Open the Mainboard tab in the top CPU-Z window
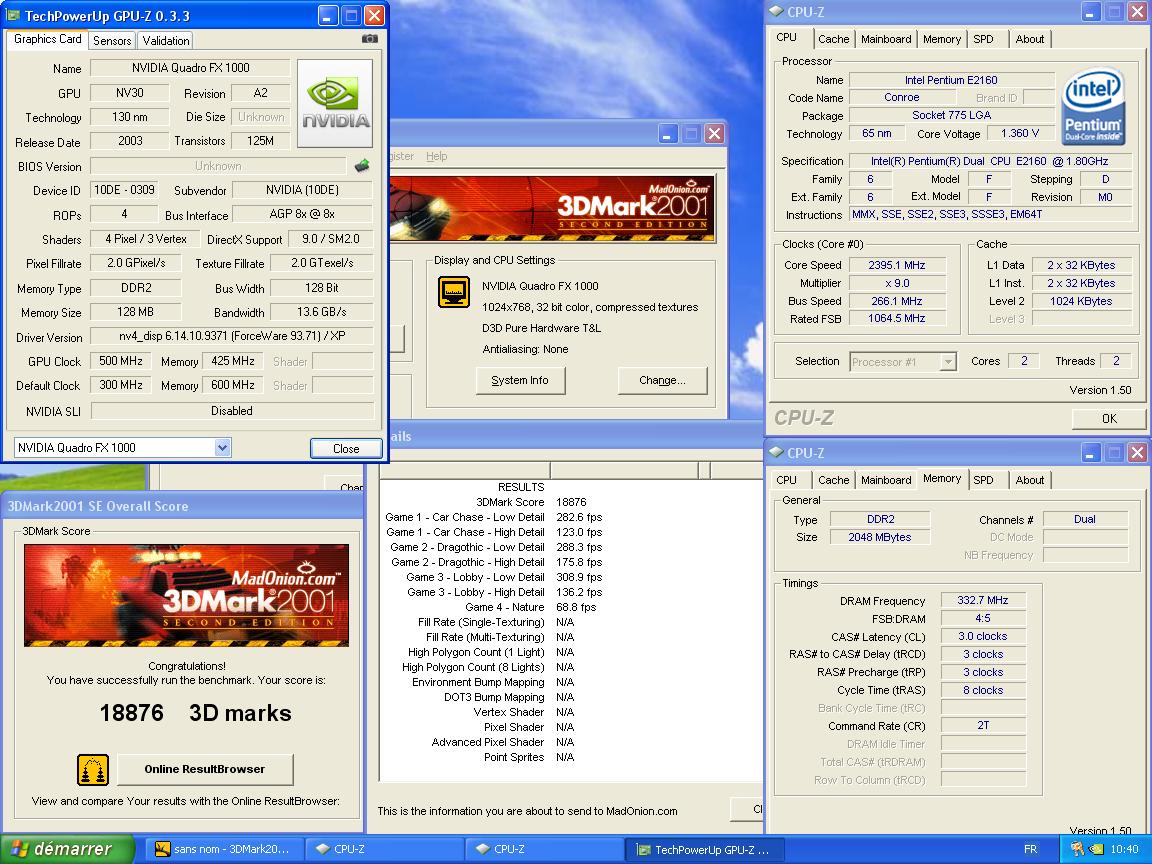Image resolution: width=1152 pixels, height=864 pixels. coord(886,39)
